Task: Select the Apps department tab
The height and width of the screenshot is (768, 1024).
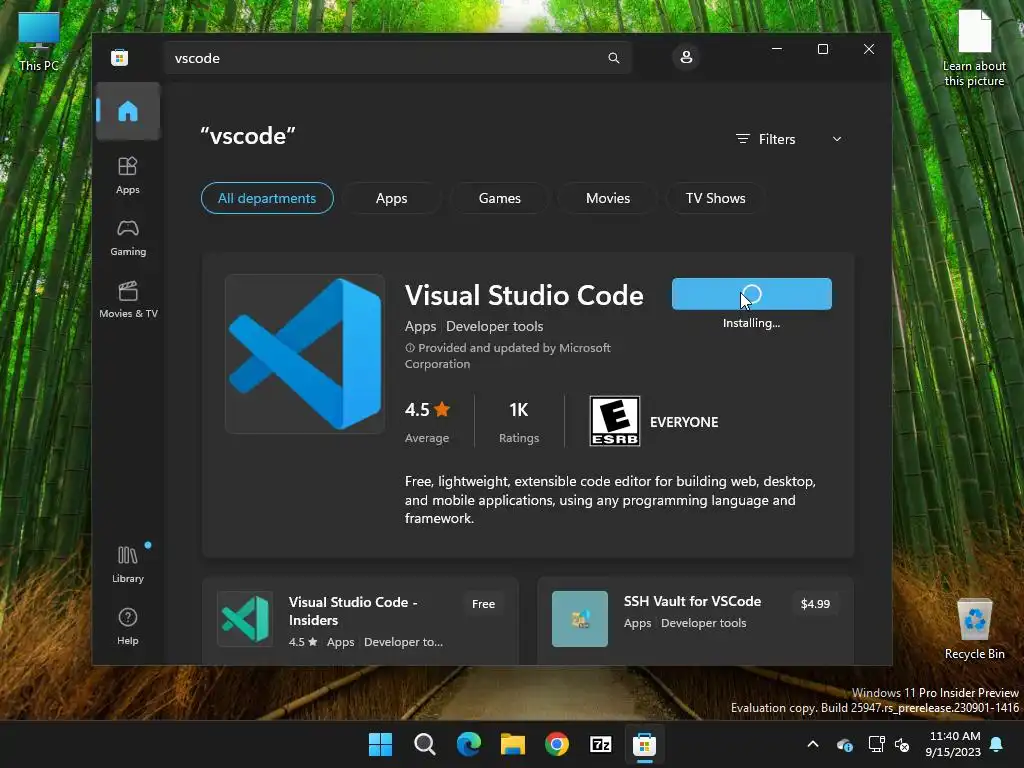Action: tap(391, 198)
